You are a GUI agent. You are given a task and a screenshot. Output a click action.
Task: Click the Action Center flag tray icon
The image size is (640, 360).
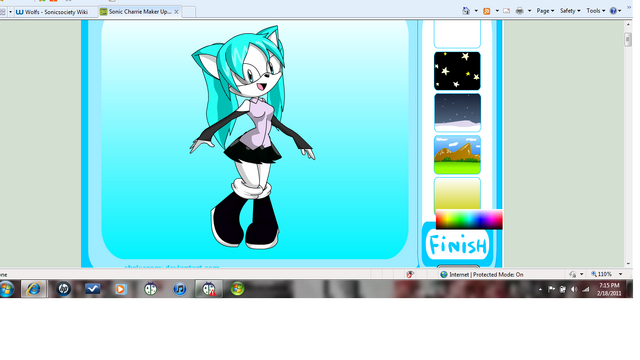point(551,289)
